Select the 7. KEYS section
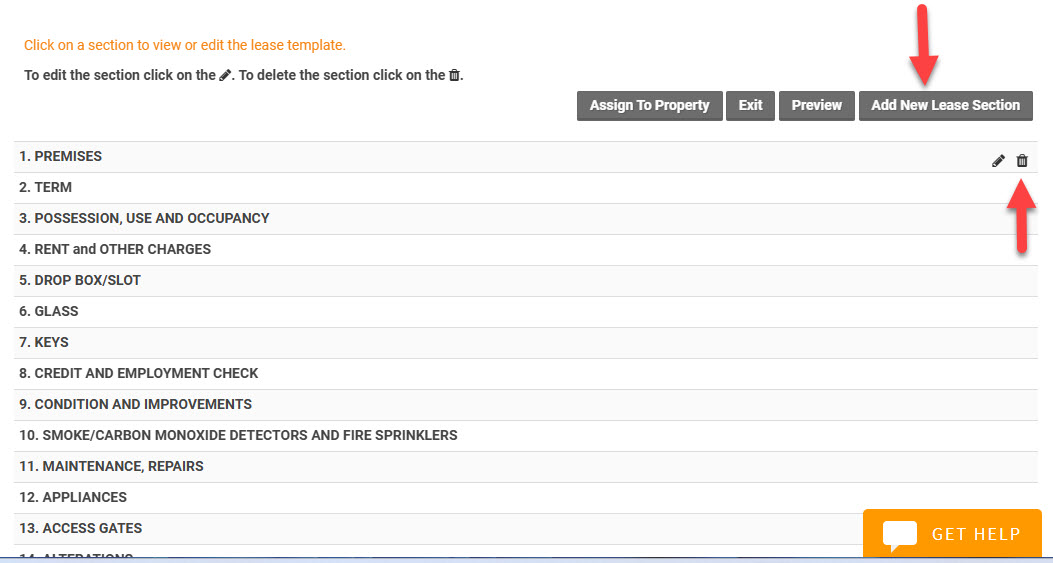Screen dimensions: 1053x563 (x=44, y=343)
